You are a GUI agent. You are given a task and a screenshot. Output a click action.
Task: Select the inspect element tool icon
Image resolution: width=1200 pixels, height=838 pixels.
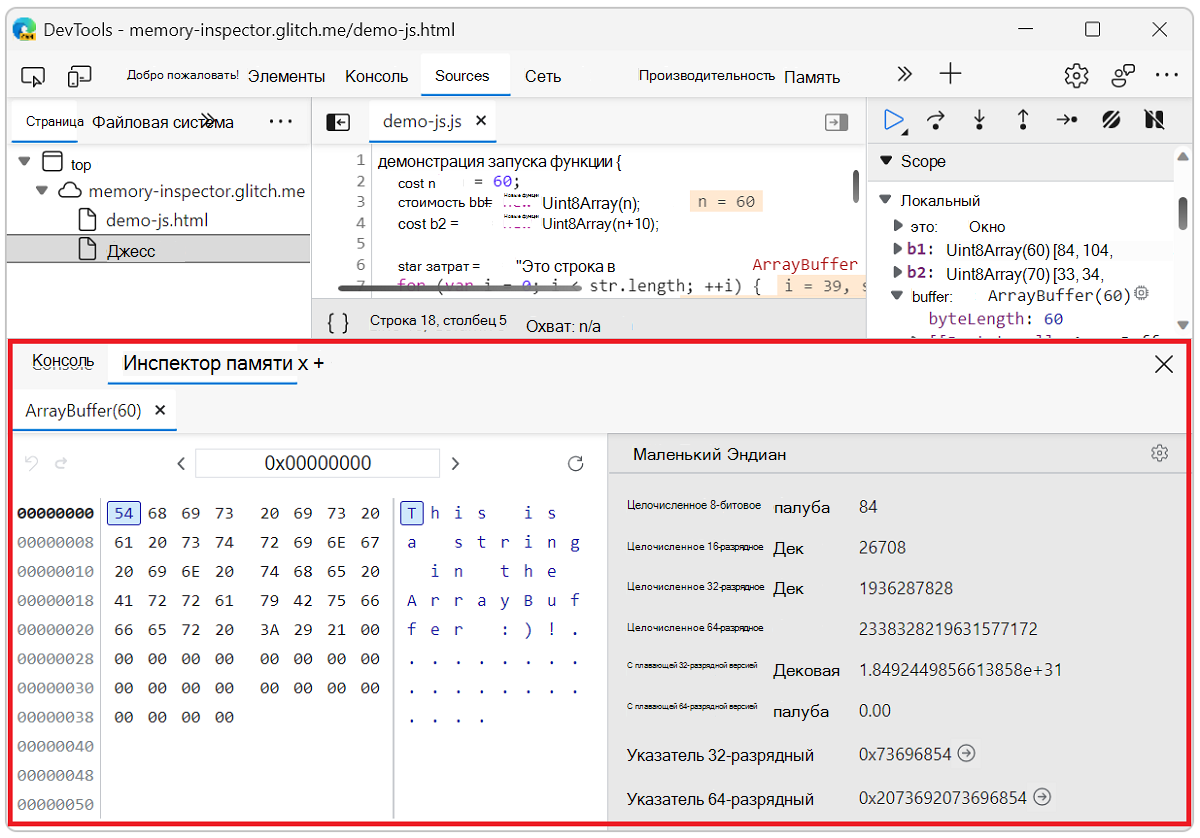point(33,76)
